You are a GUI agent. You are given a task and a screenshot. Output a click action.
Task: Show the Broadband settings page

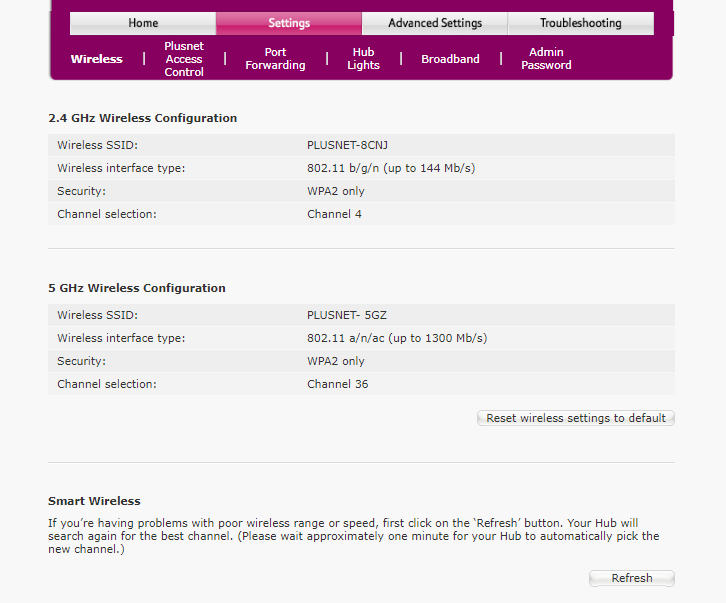tap(450, 59)
